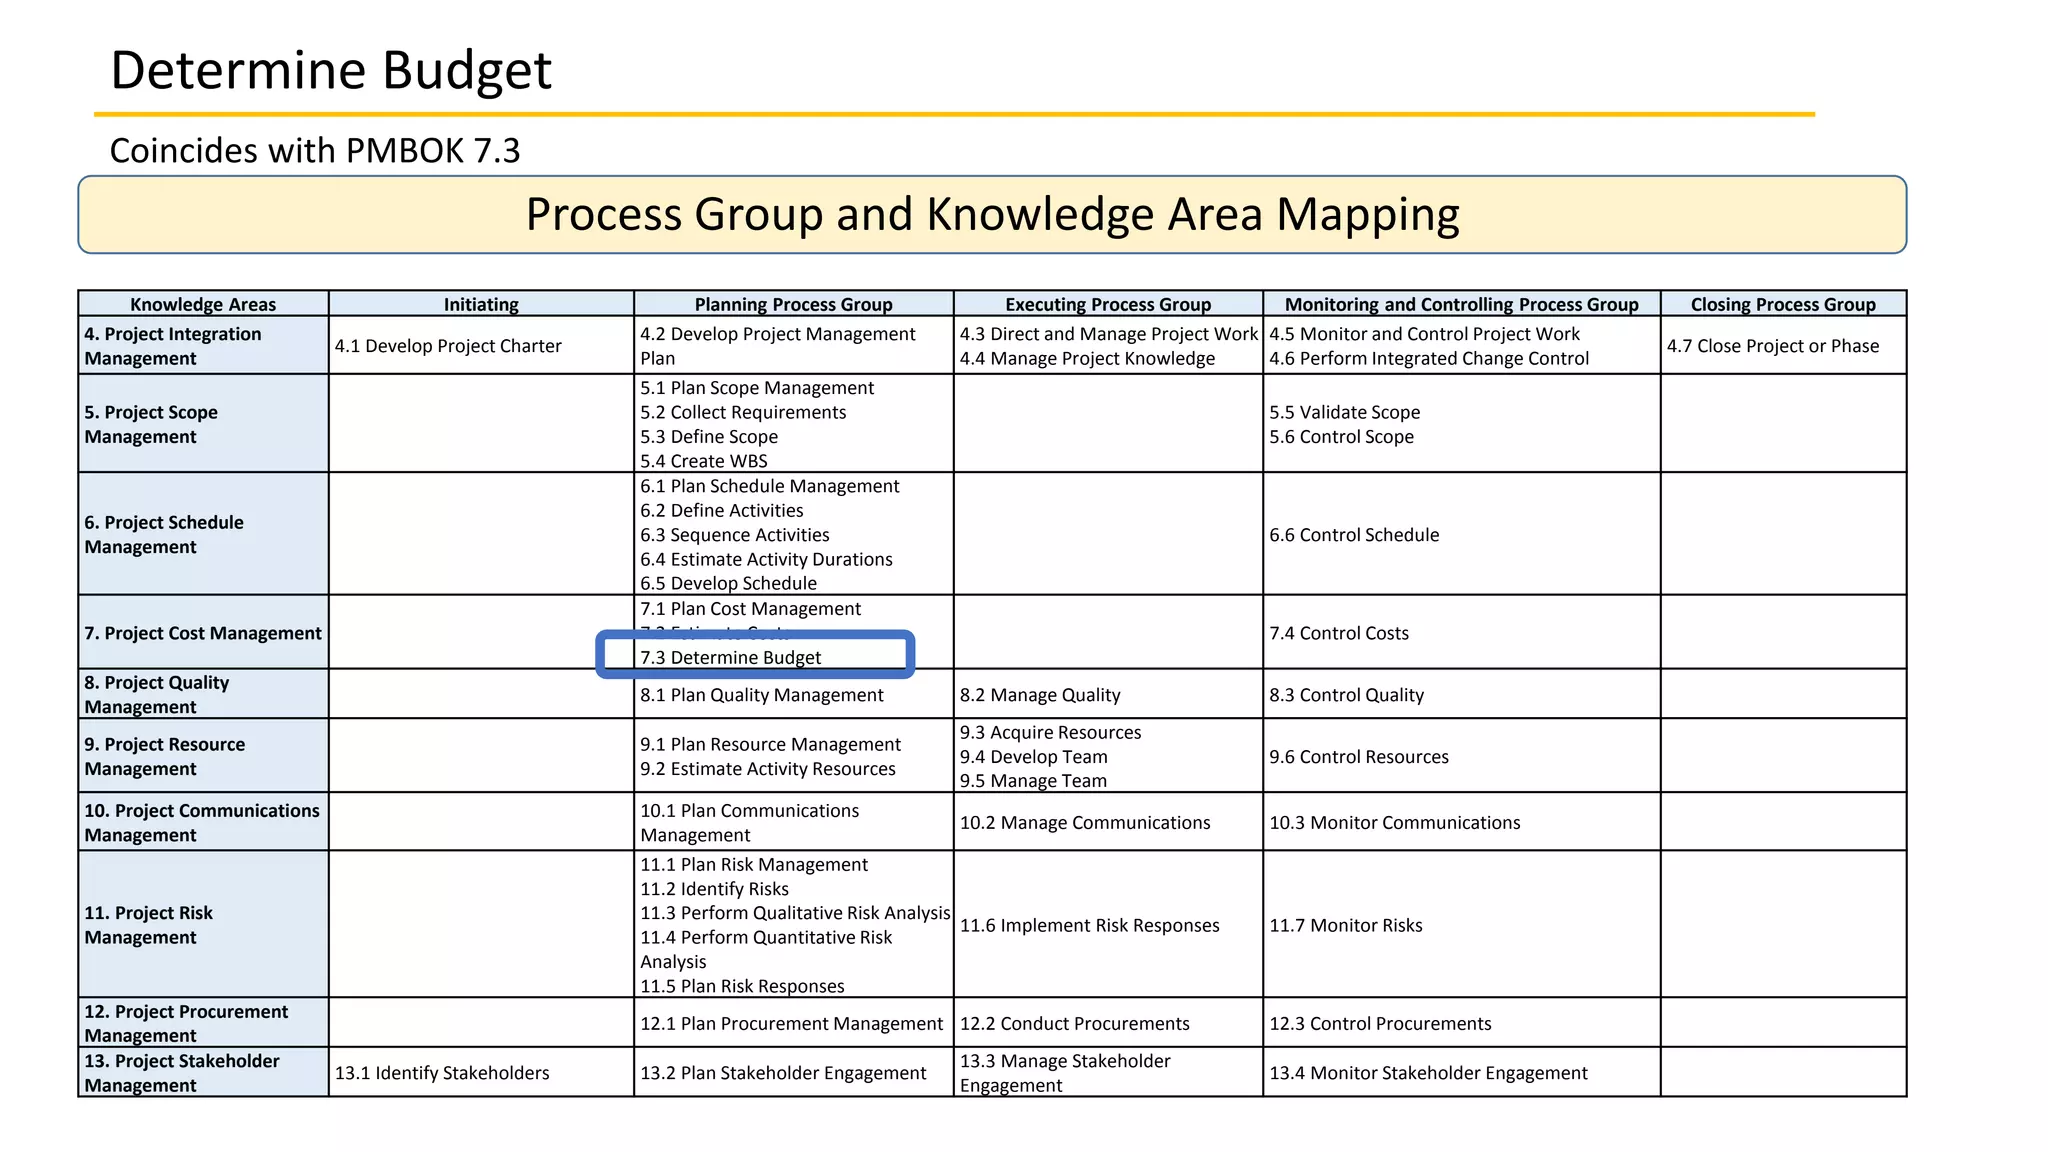Image resolution: width=2048 pixels, height=1152 pixels.
Task: Click the Determine Budget slide title
Action: pyautogui.click(x=330, y=70)
